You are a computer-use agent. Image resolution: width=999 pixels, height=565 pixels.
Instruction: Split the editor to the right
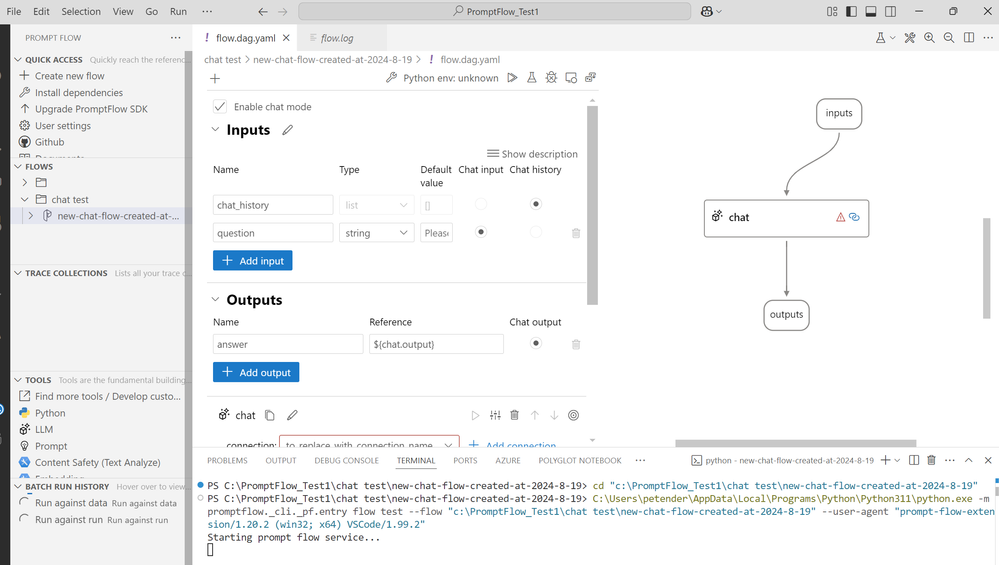[x=969, y=38]
